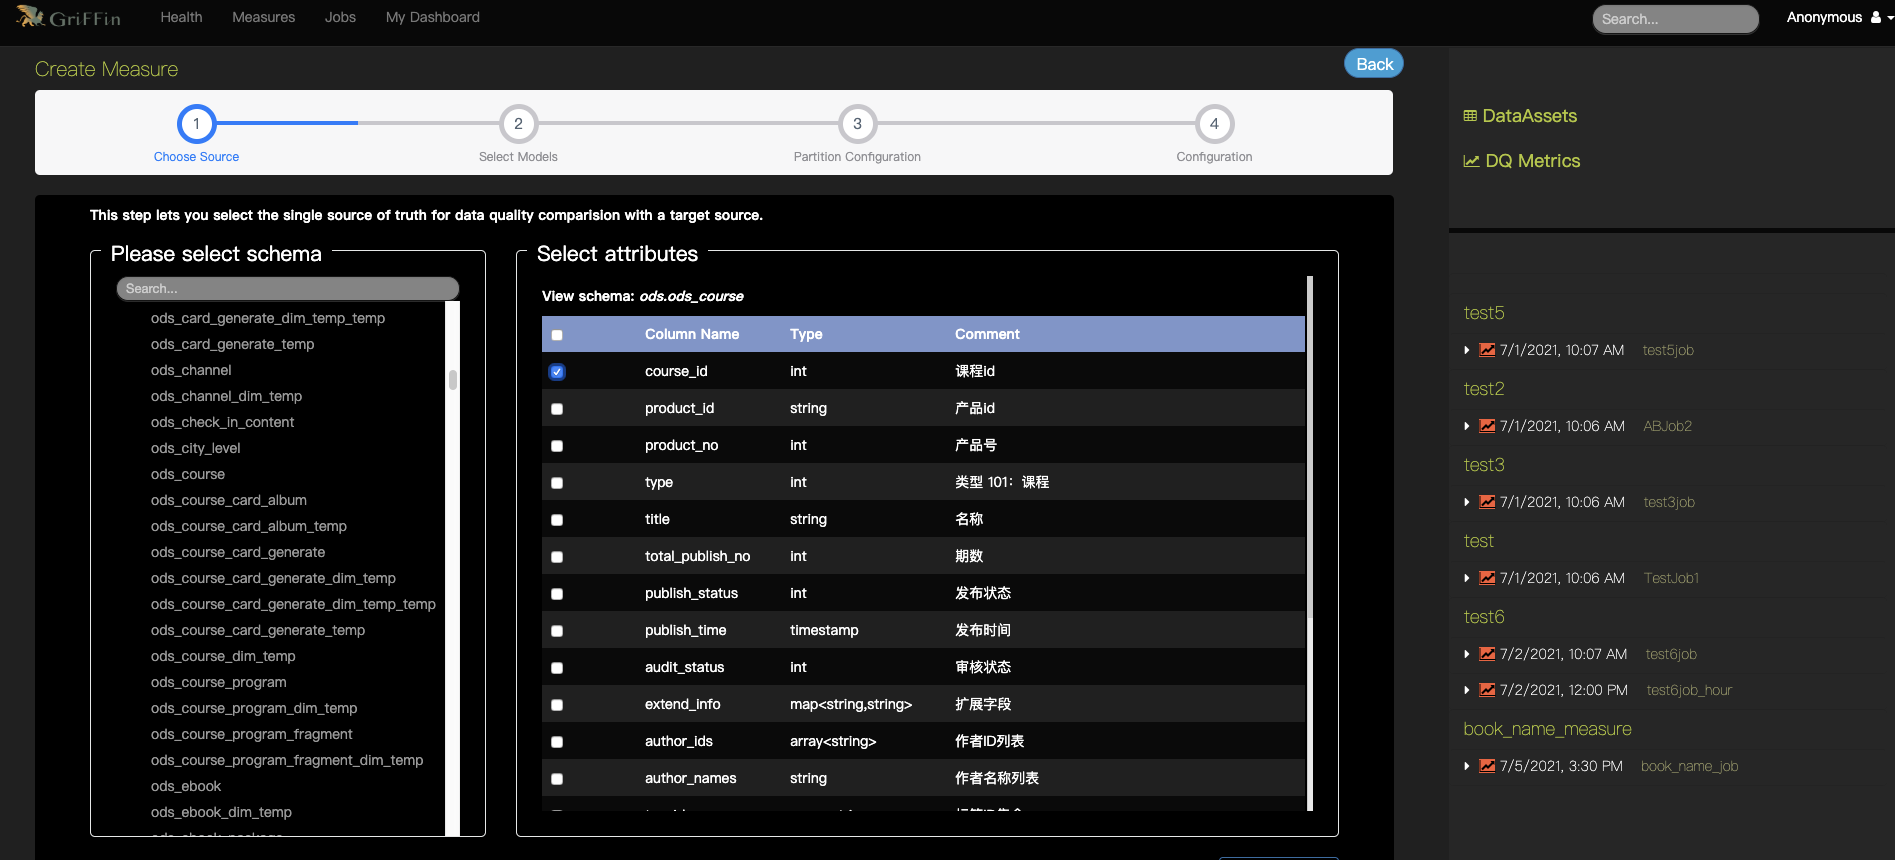1895x860 pixels.
Task: Select ods_ebook_dim_temp in schema list
Action: 221,812
